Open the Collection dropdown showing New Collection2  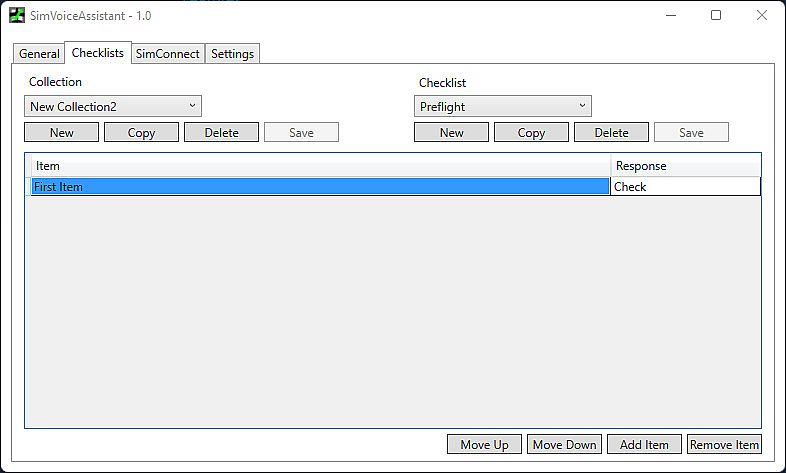click(x=113, y=106)
